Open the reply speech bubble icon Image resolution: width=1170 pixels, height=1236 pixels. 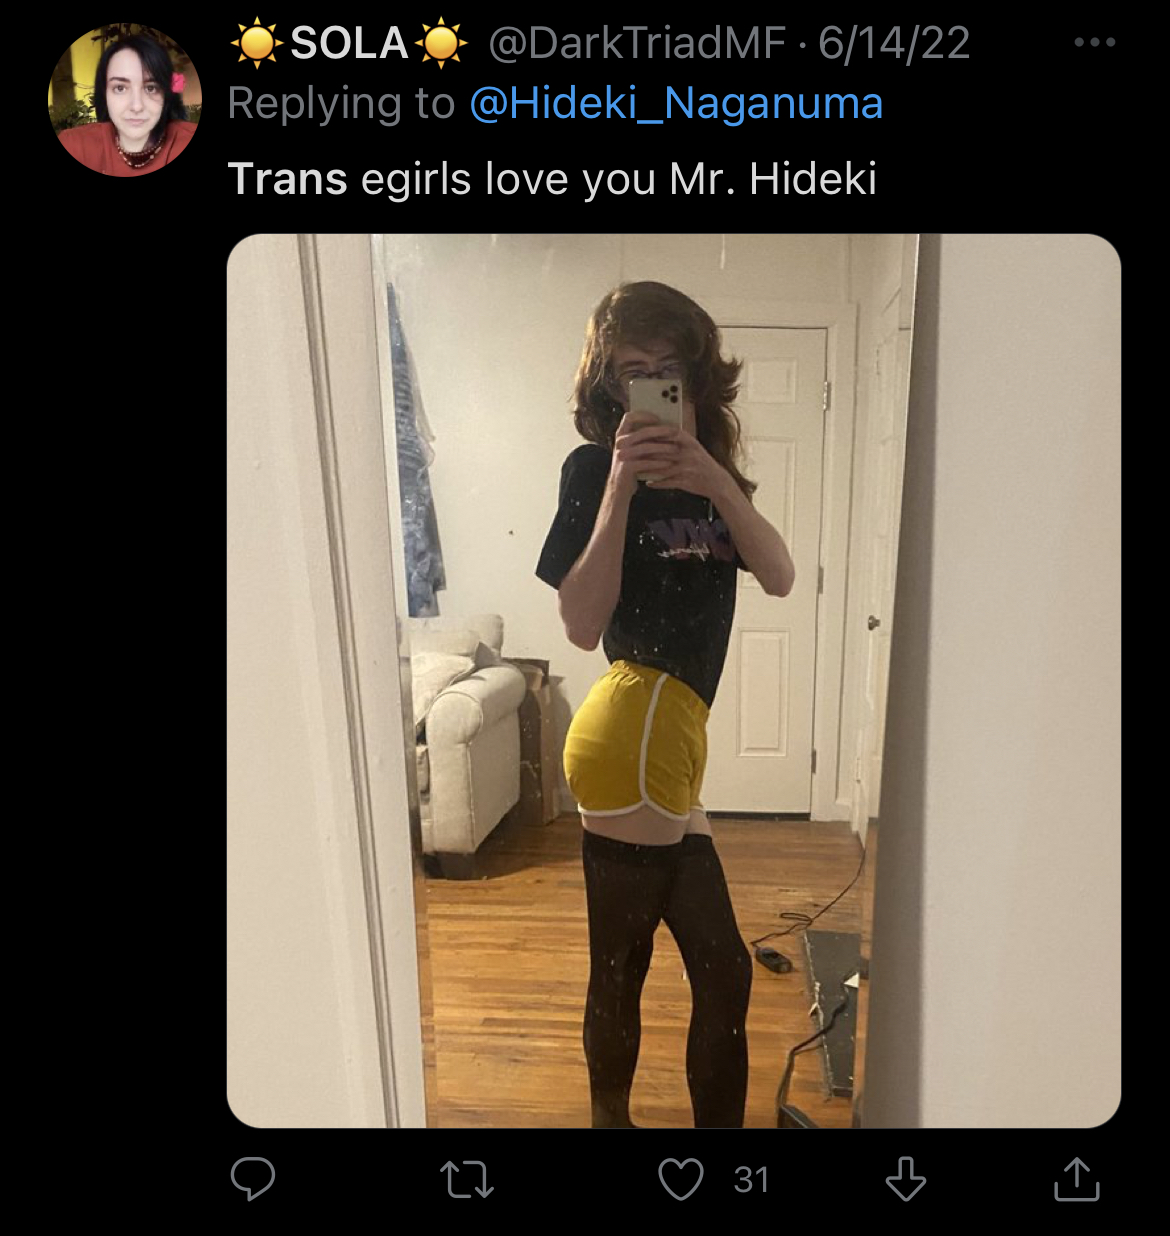253,1179
